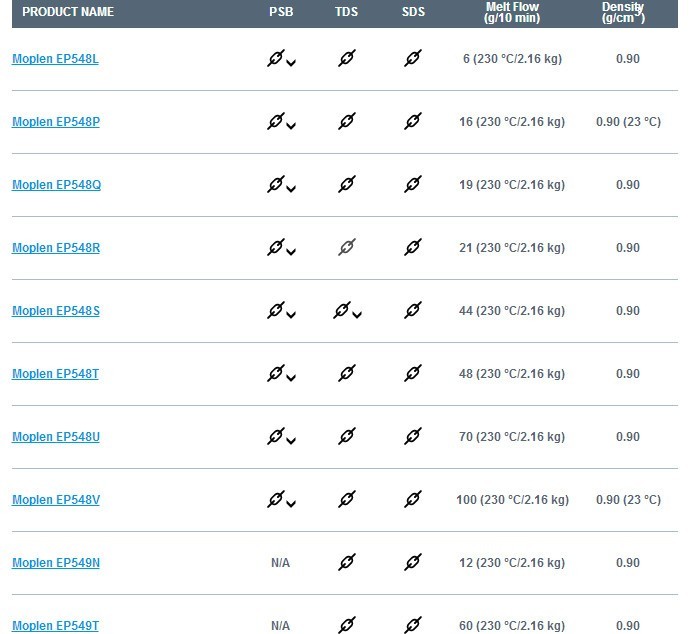This screenshot has width=694, height=634.
Task: Open PSB link icon for Moplen EP548U
Action: point(275,436)
